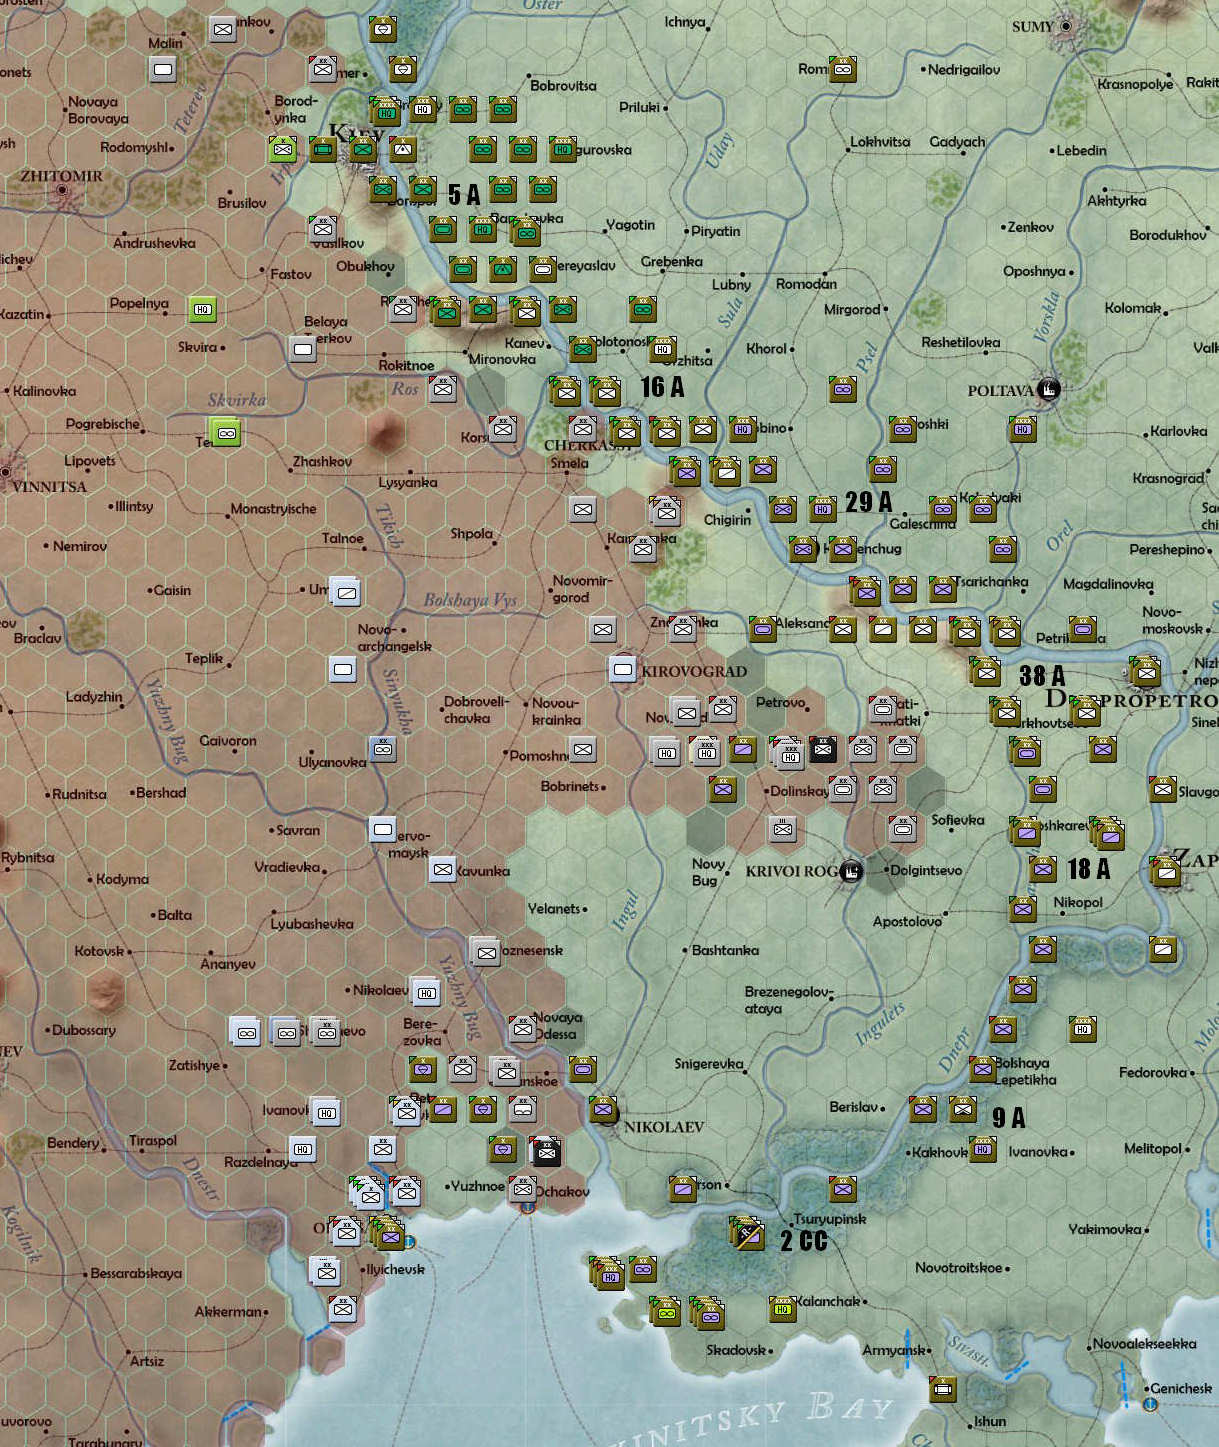Viewport: 1219px width, 1447px height.
Task: Select the light green HQ counter beside Popelnya
Action: pos(203,310)
